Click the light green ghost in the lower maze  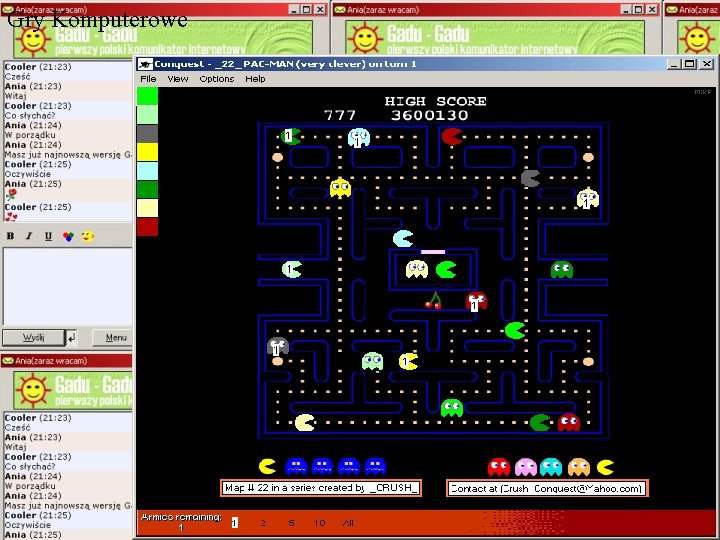click(x=372, y=361)
